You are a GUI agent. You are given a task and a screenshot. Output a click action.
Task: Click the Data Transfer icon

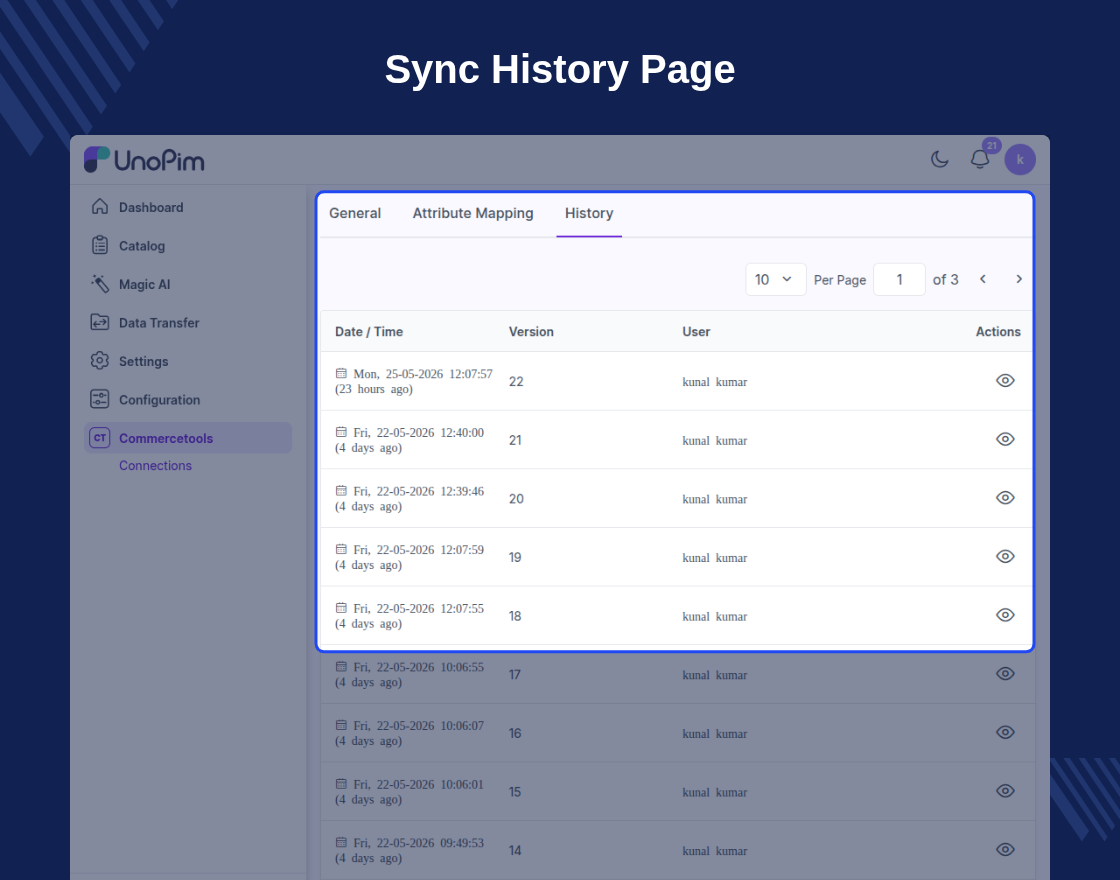coord(100,322)
